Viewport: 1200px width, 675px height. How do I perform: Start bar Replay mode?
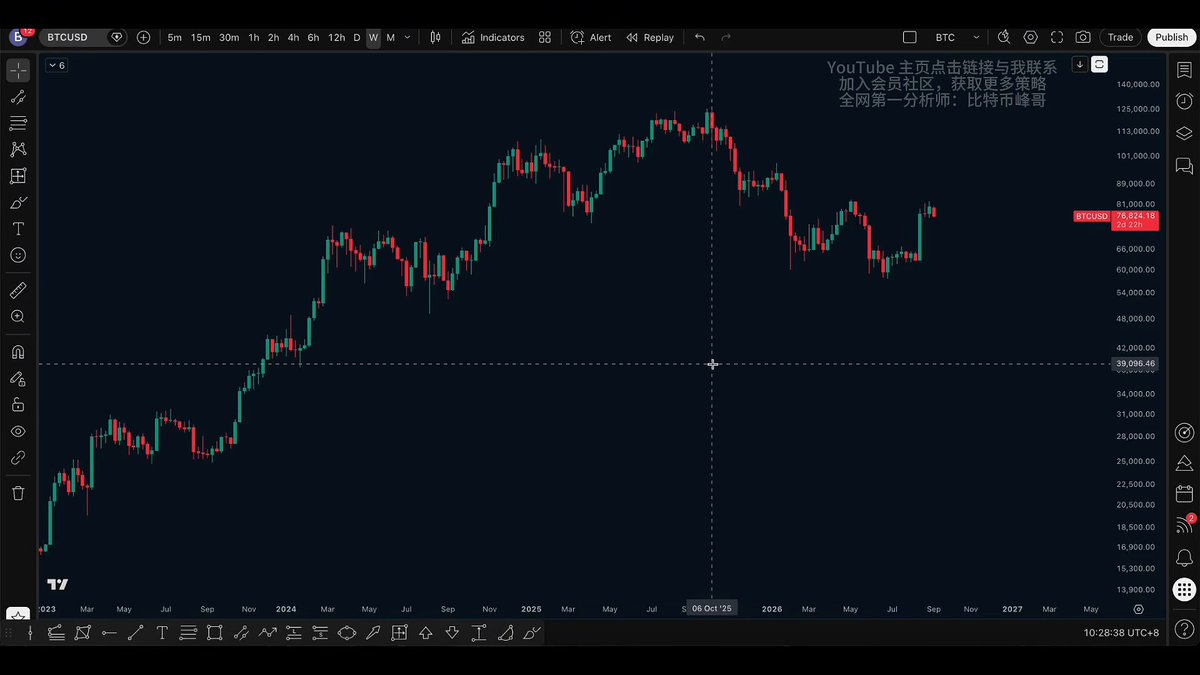coord(650,37)
